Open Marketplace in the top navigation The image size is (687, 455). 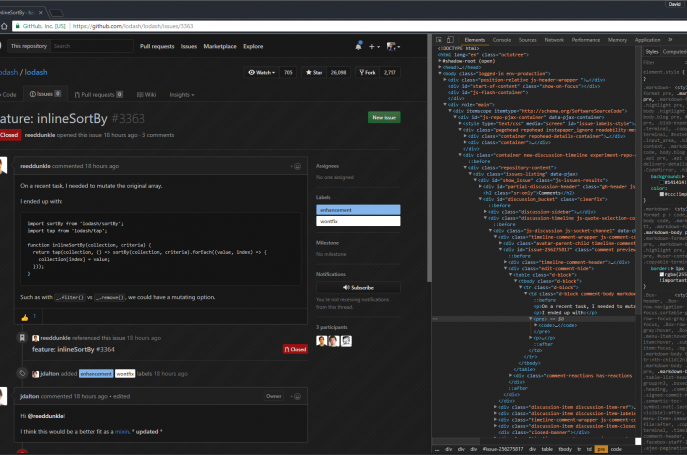pos(220,46)
